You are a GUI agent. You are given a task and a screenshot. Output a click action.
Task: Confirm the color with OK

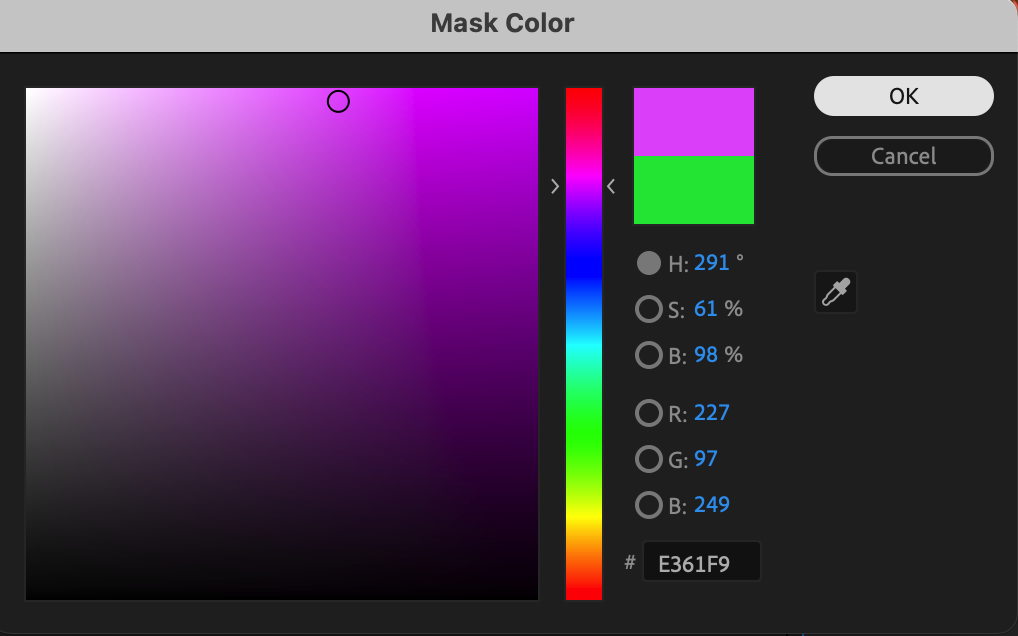tap(904, 96)
